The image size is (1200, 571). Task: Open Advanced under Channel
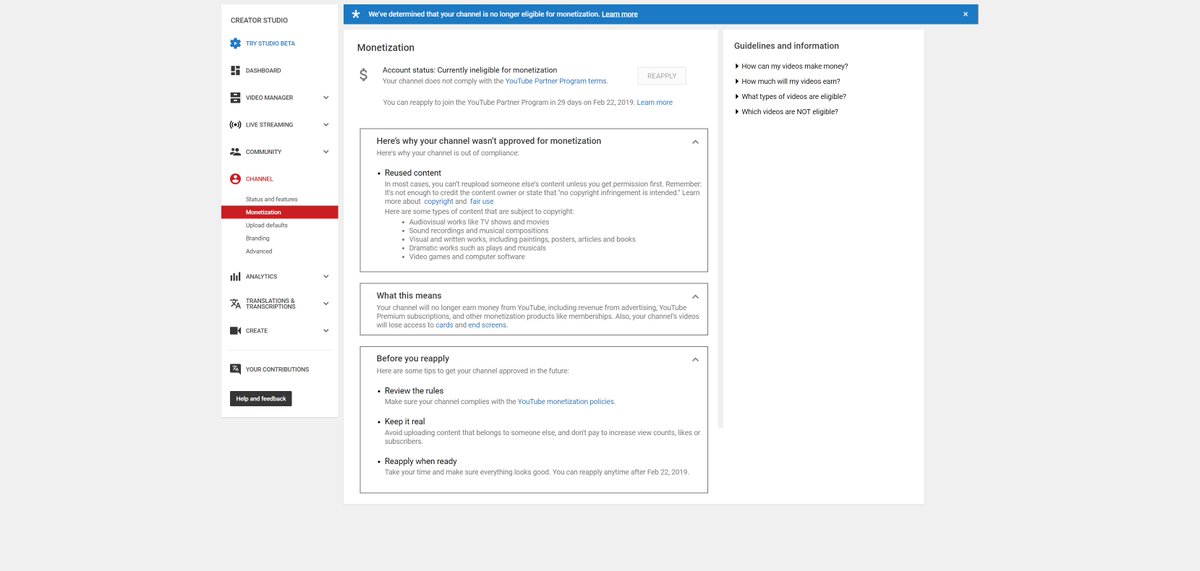(x=259, y=251)
